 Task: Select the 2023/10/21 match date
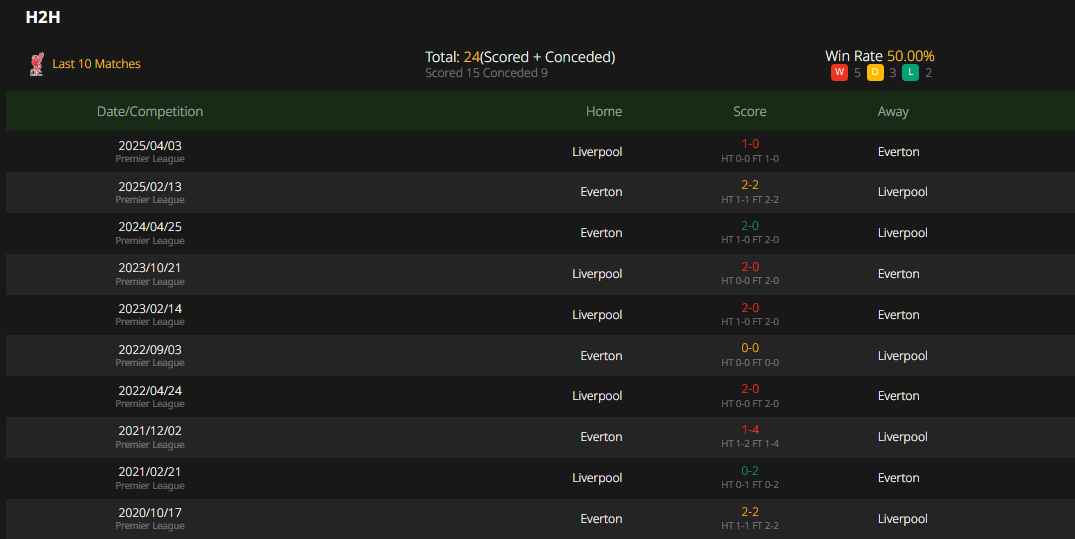click(x=150, y=268)
